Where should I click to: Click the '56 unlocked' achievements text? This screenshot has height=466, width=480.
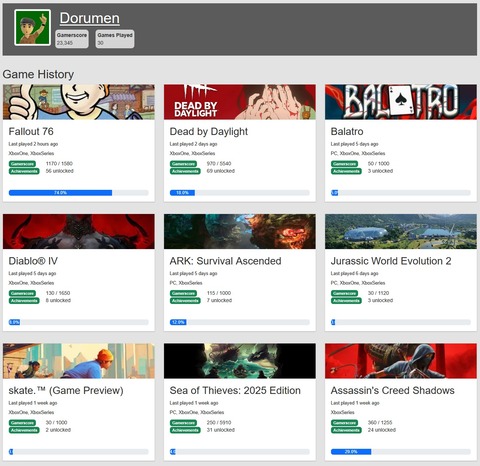click(x=59, y=171)
